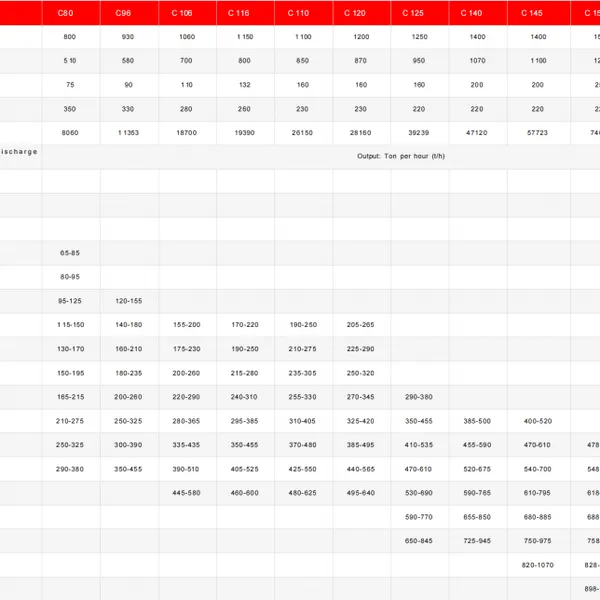Select the 495-640 cell in C 120
The height and width of the screenshot is (600, 600).
click(360, 493)
